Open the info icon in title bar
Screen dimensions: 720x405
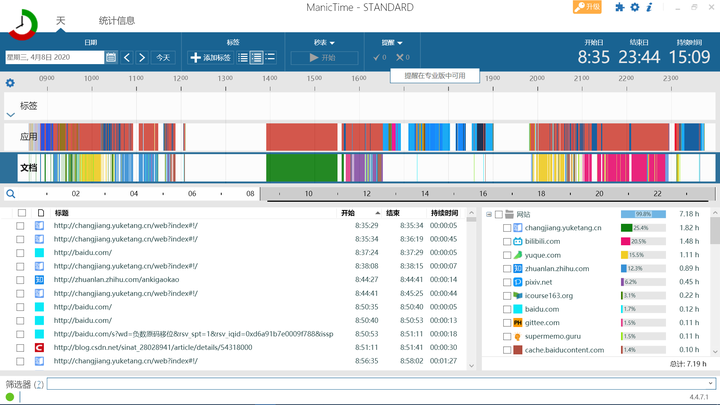(649, 7)
